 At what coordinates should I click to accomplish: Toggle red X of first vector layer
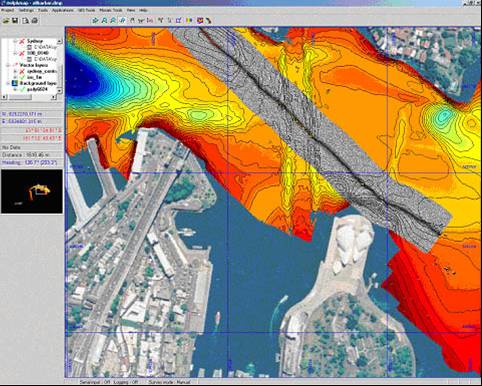(x=22, y=71)
